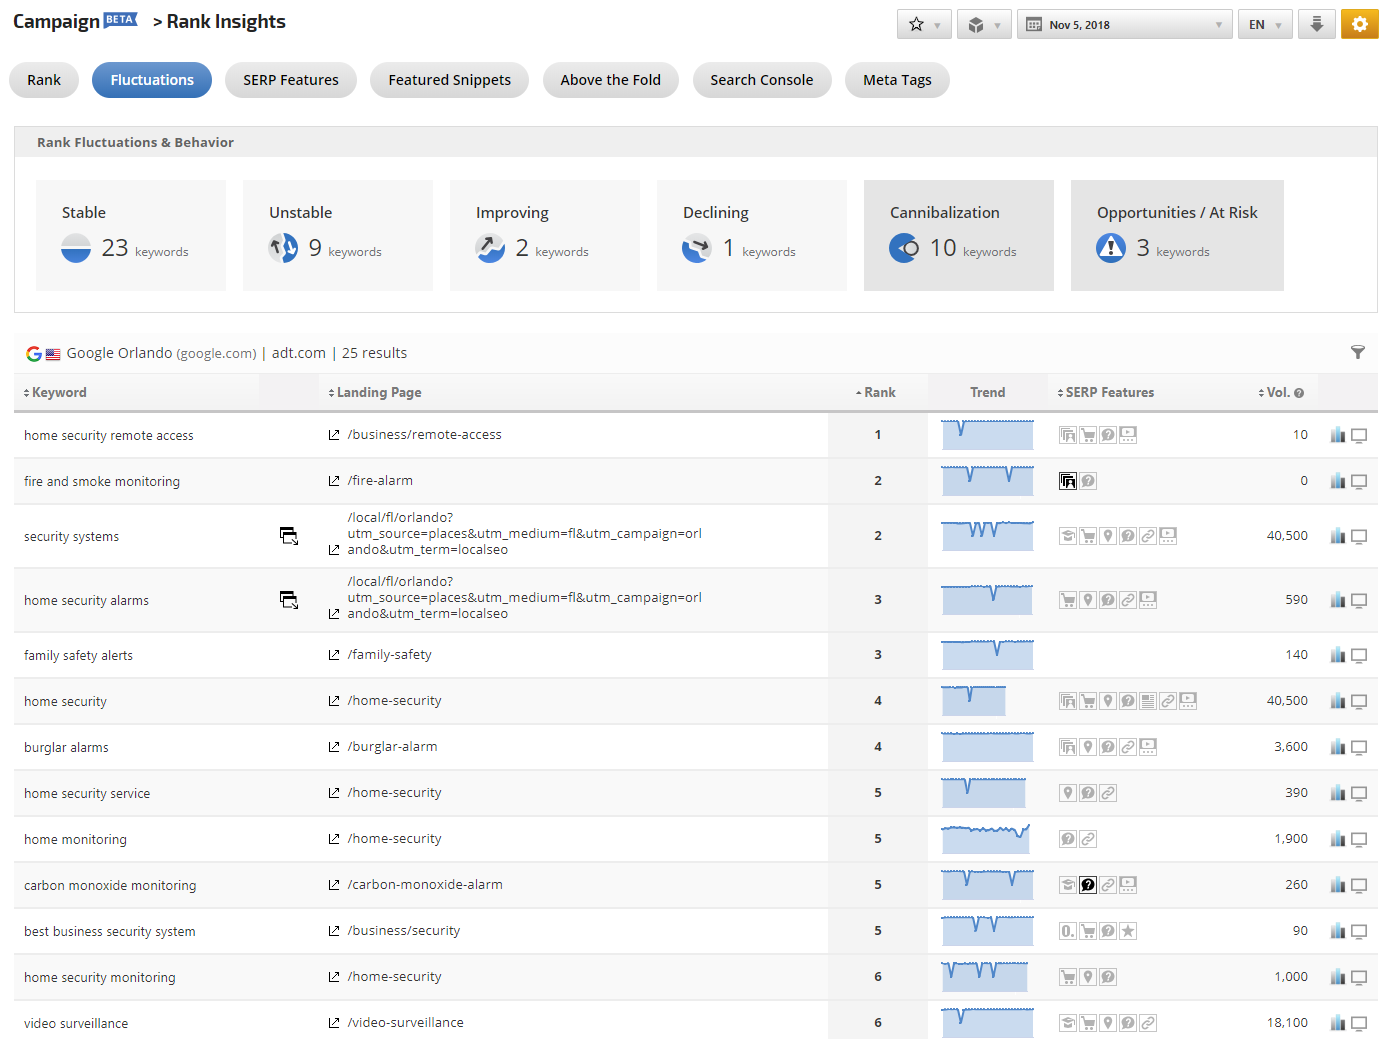Open the star favorites dropdown
This screenshot has height=1039, width=1385.
tap(924, 25)
